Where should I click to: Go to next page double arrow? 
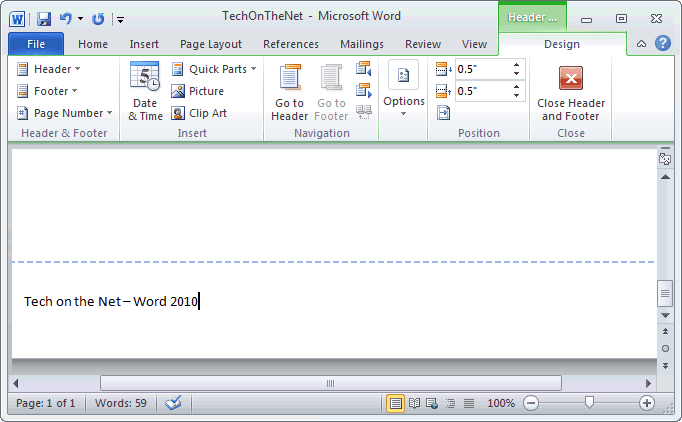point(665,366)
